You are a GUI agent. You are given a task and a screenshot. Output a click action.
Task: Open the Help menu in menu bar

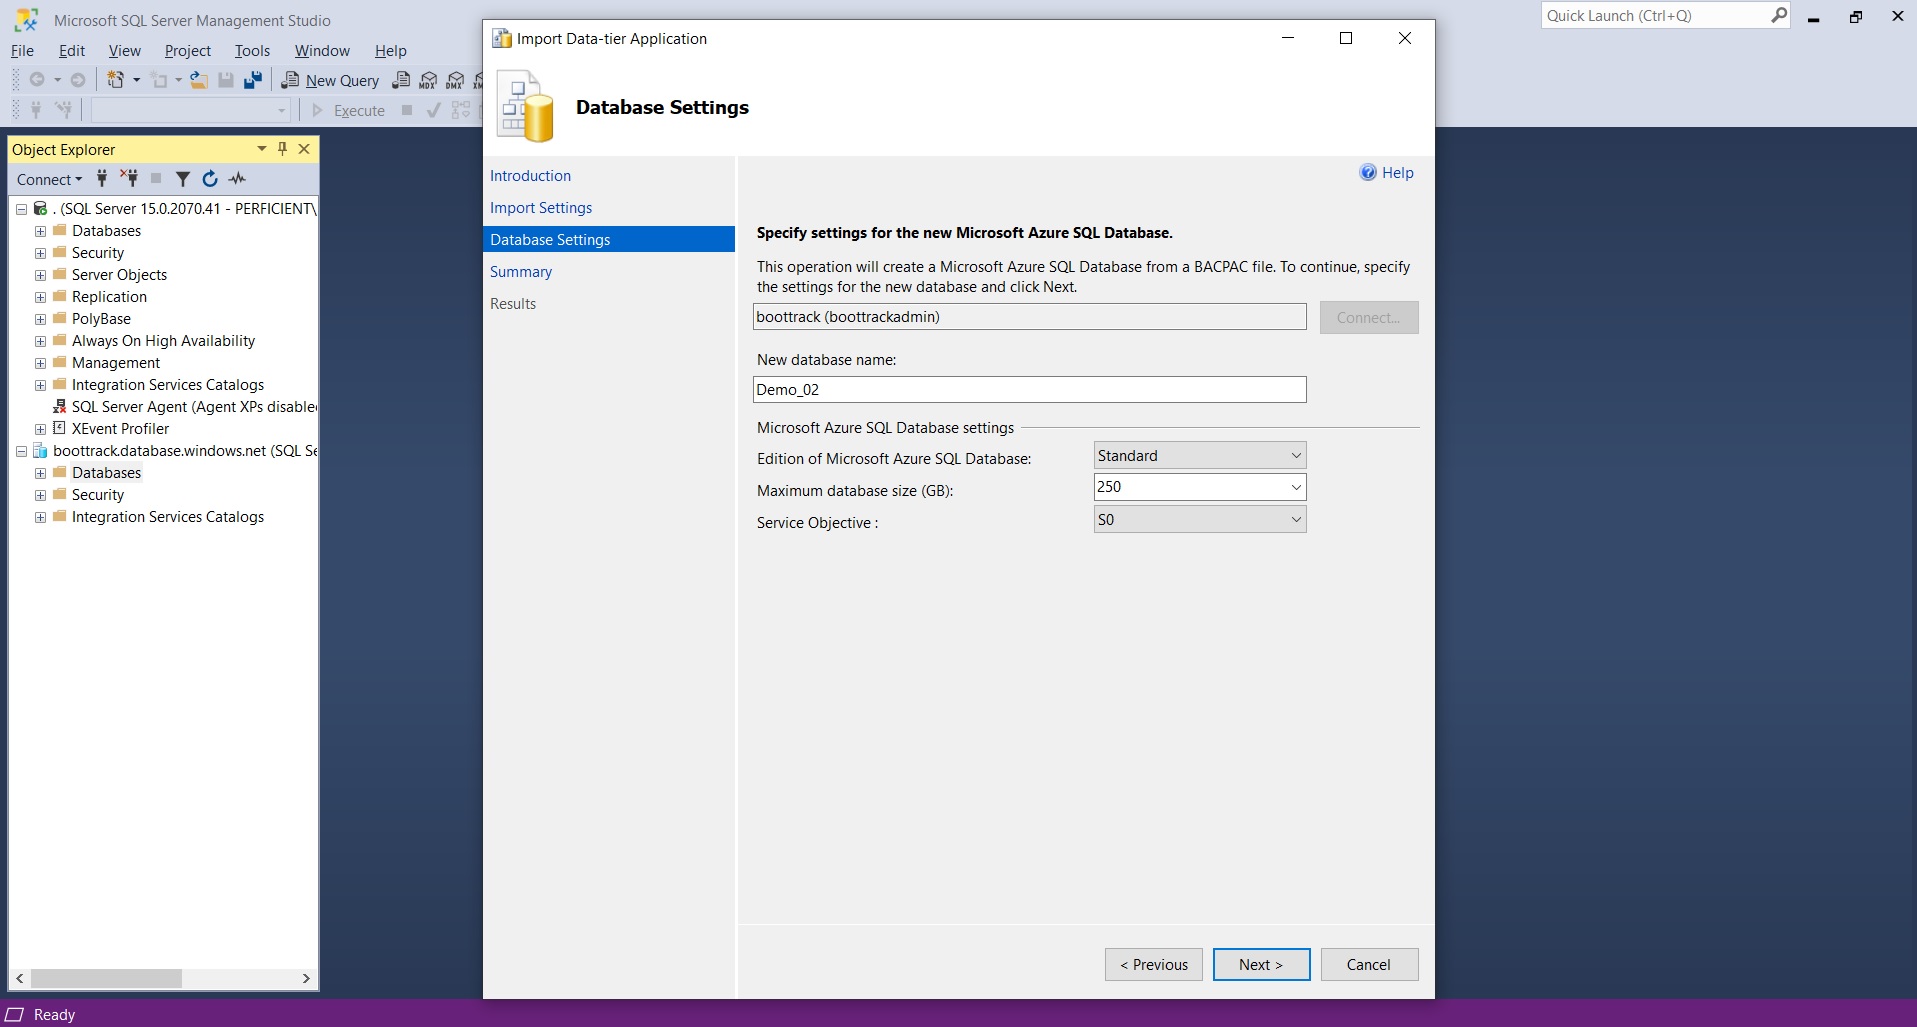tap(391, 50)
